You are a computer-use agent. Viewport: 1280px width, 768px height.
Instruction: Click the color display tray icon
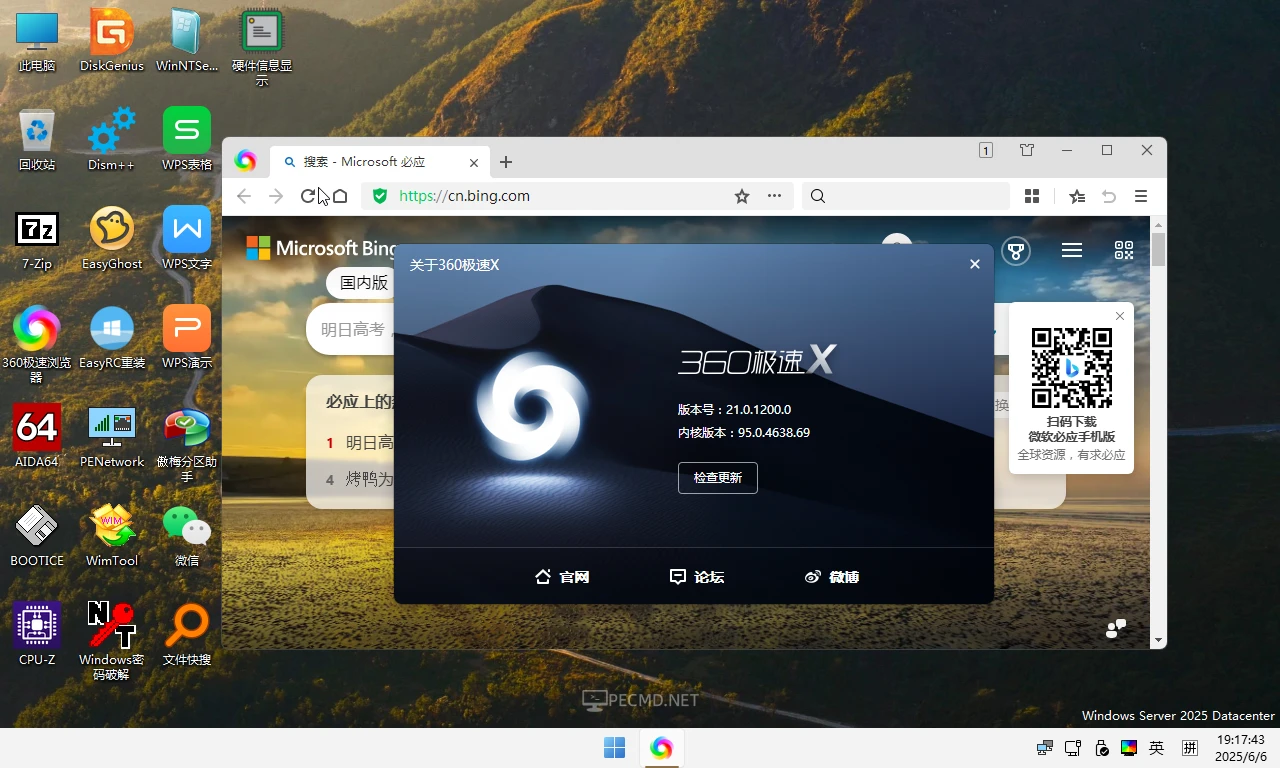pyautogui.click(x=1129, y=748)
